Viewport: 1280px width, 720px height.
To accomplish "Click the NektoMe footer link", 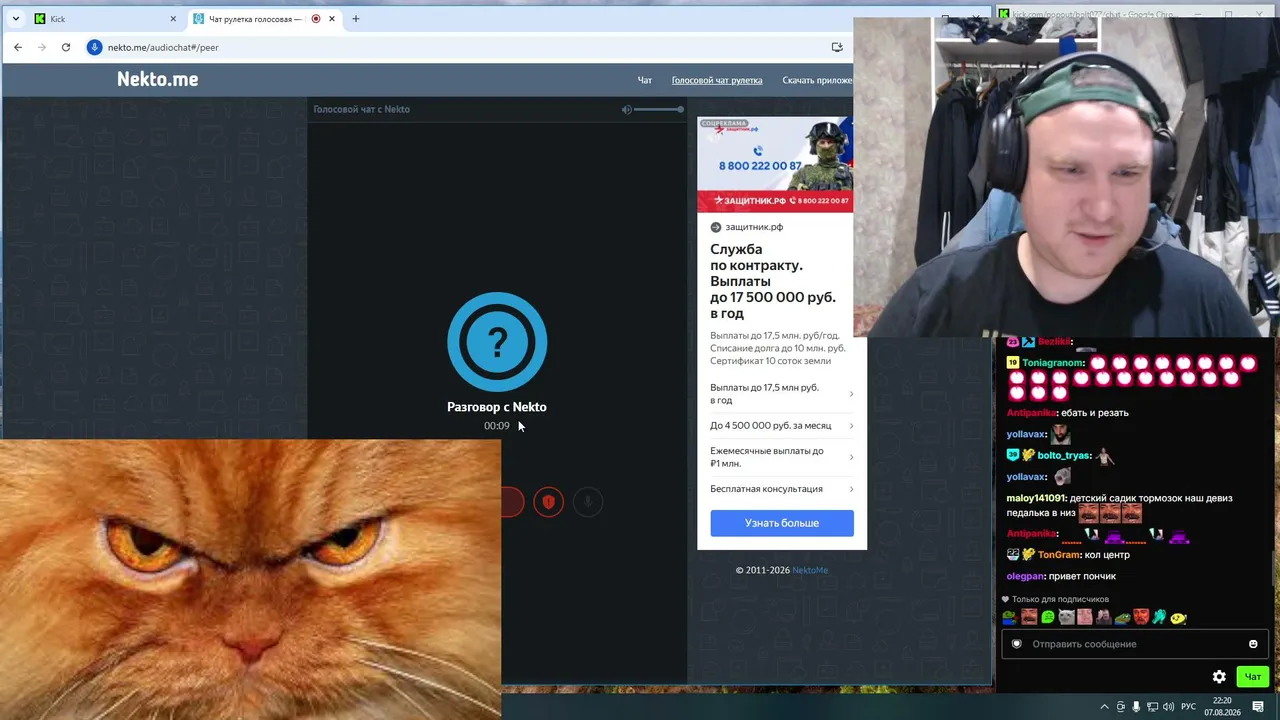I will tap(810, 570).
